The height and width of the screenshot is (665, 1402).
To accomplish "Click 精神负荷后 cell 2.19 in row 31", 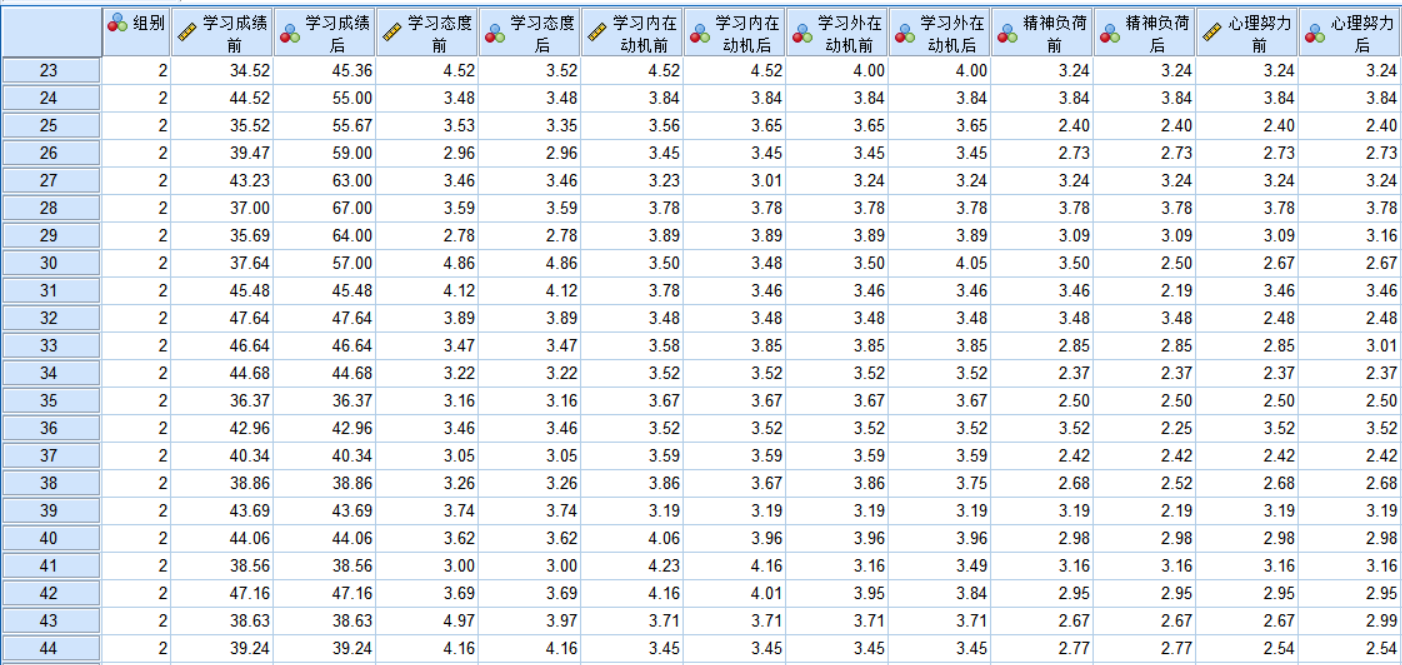I will (1145, 291).
